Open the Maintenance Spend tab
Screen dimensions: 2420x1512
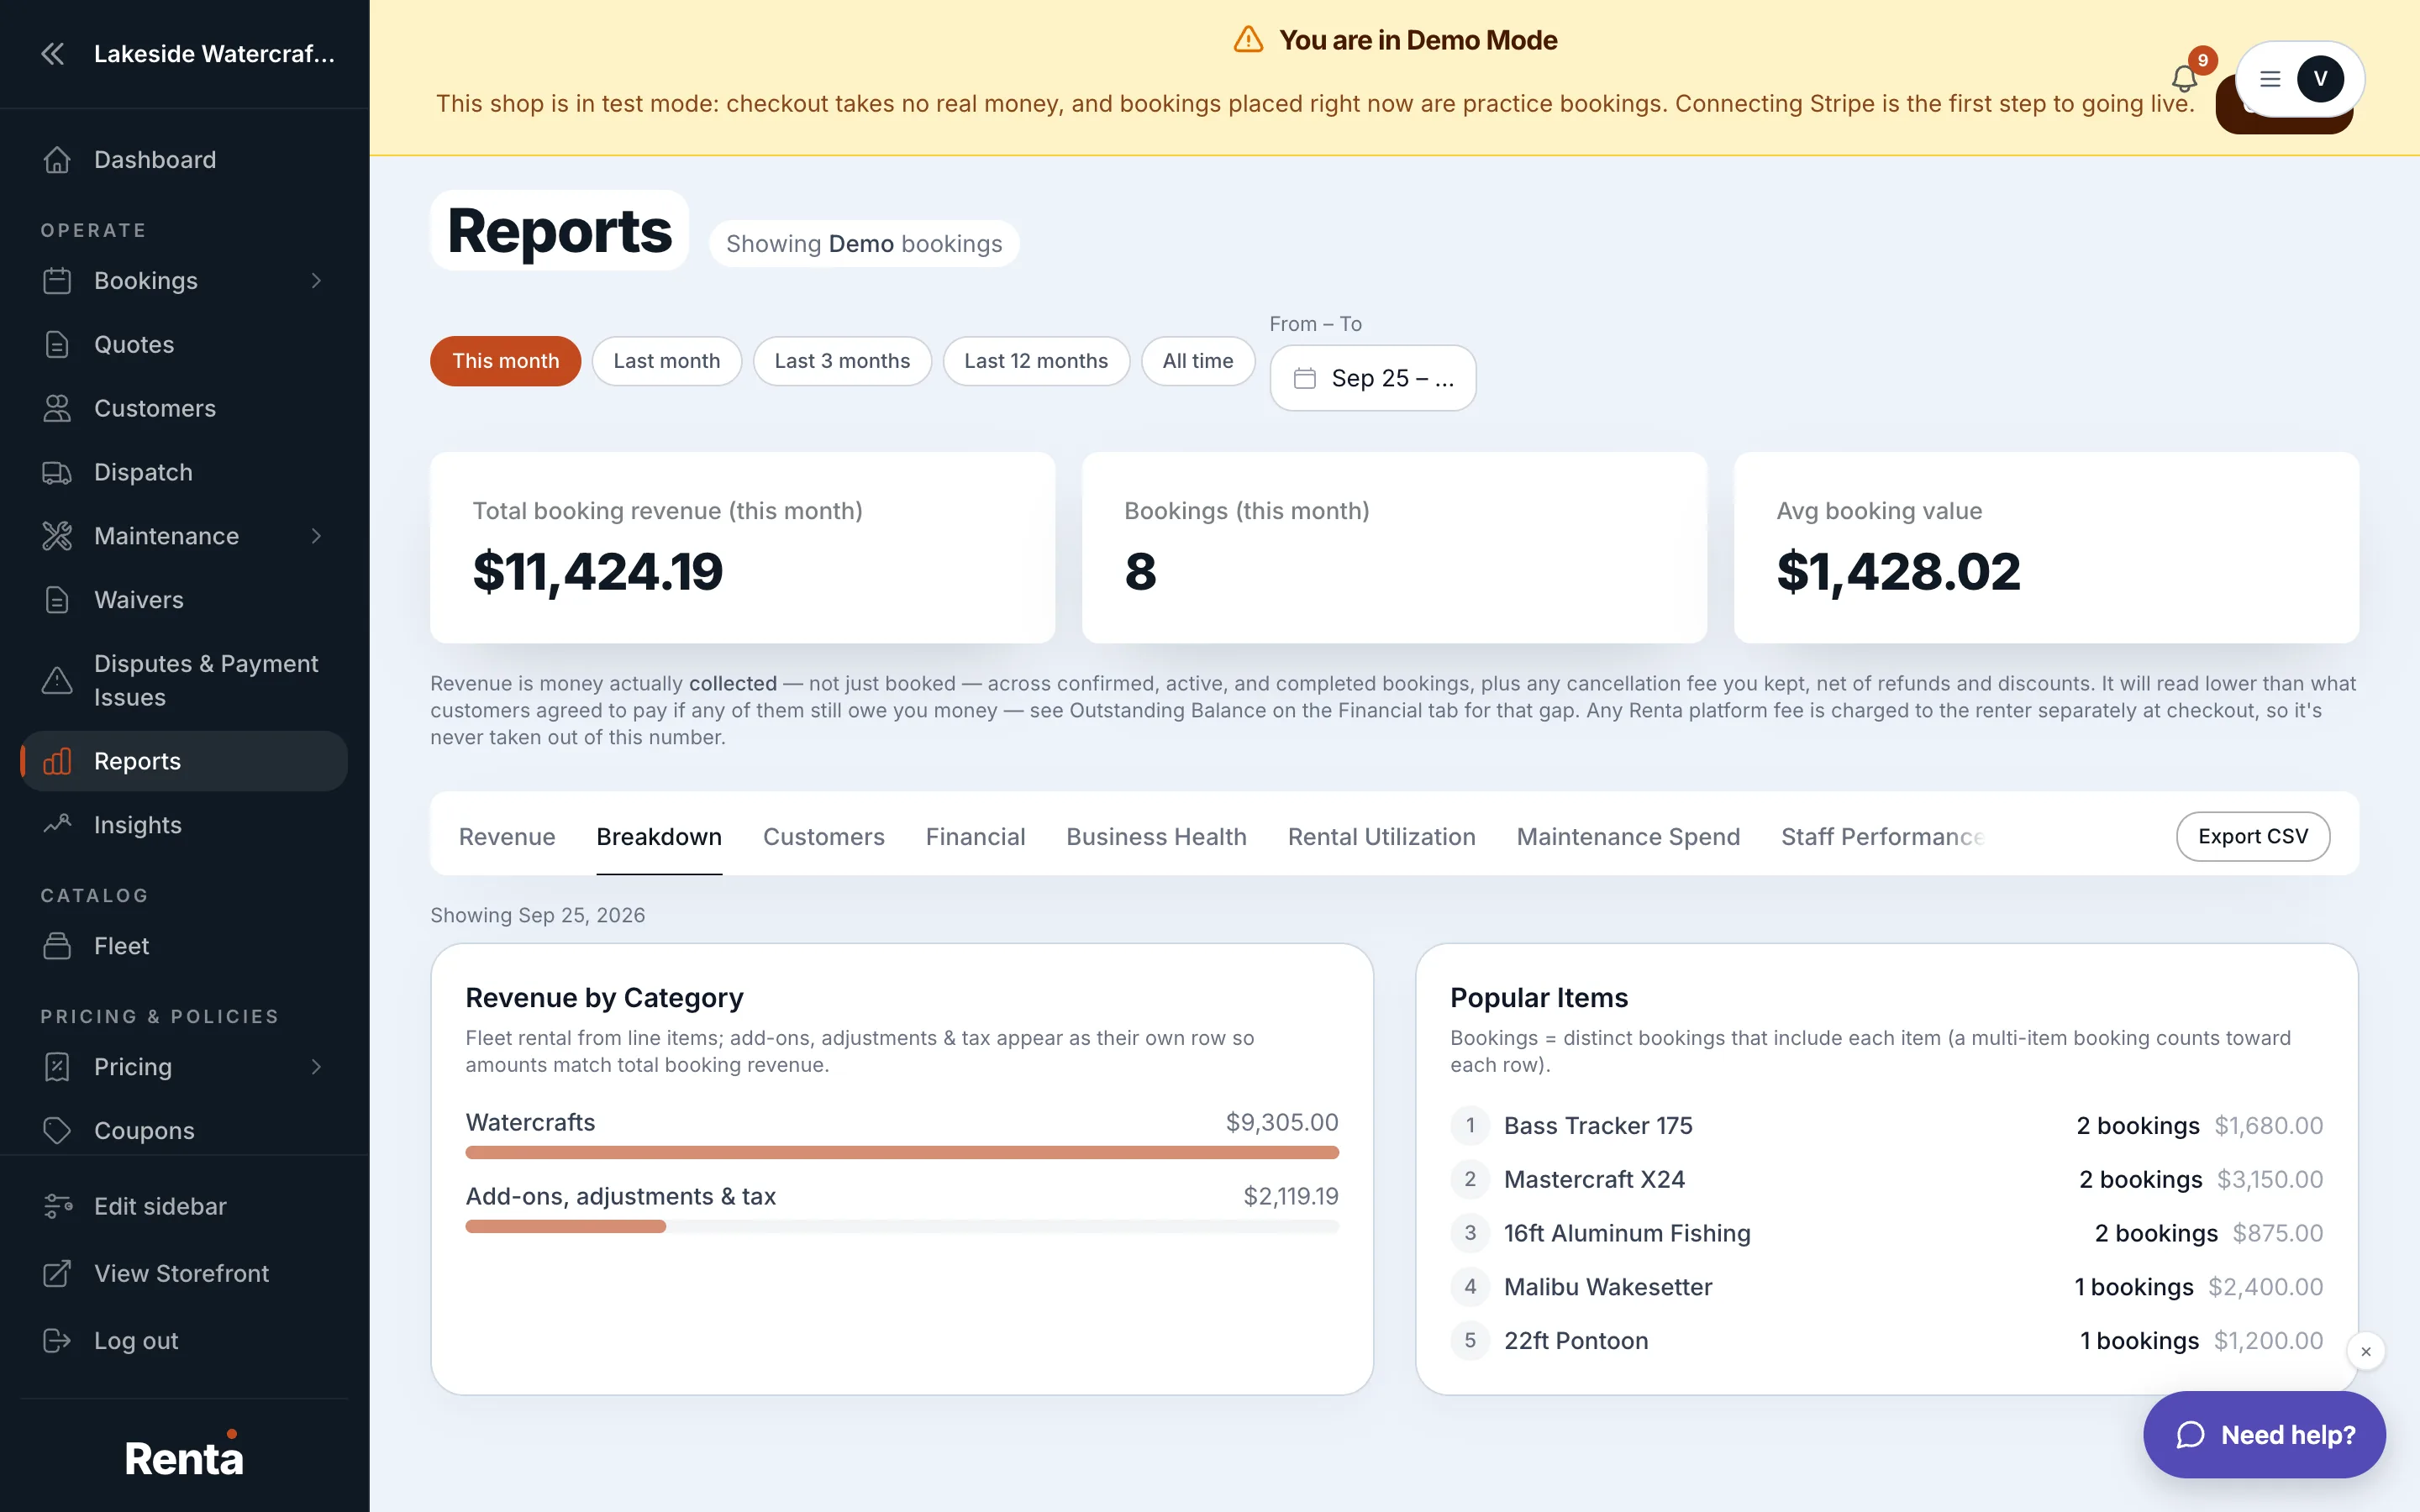[x=1629, y=837]
